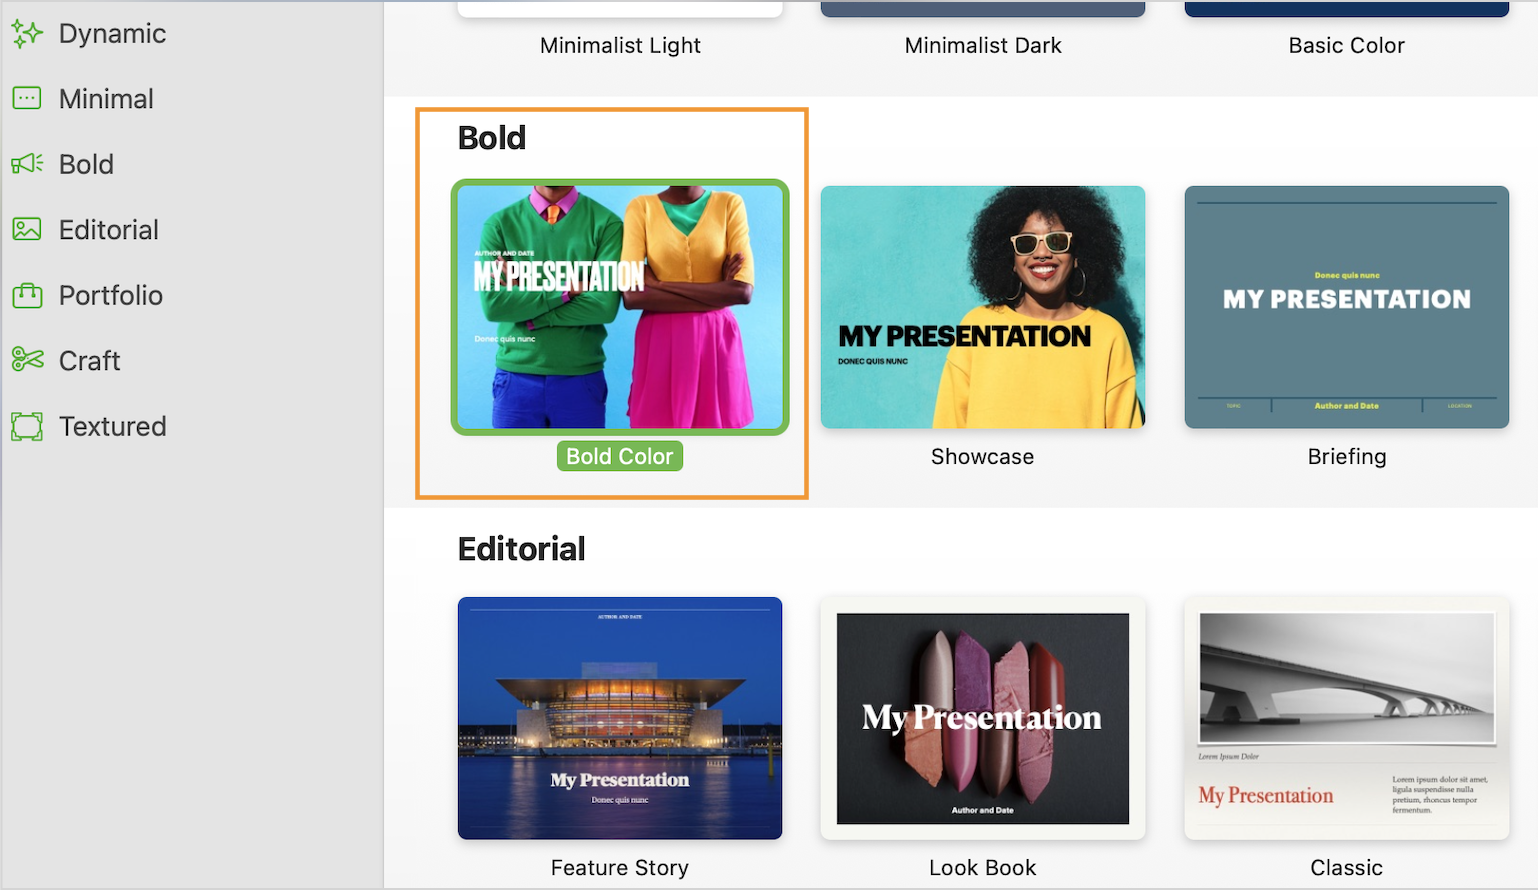Screen dimensions: 1538x890
Task: Click the Dynamic sparkle icon in sidebar
Action: click(27, 33)
